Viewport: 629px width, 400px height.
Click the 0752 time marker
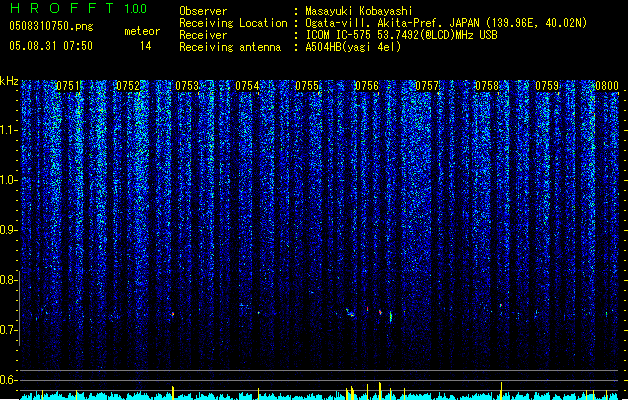[x=128, y=86]
